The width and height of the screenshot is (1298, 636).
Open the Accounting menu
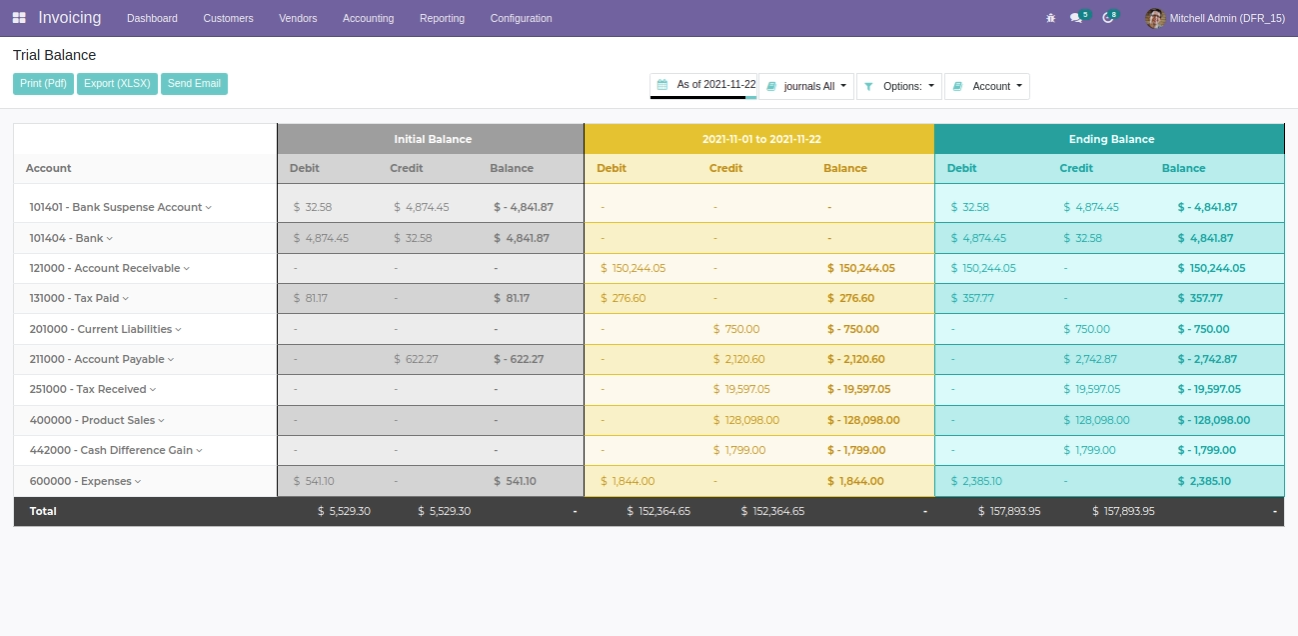tap(368, 18)
